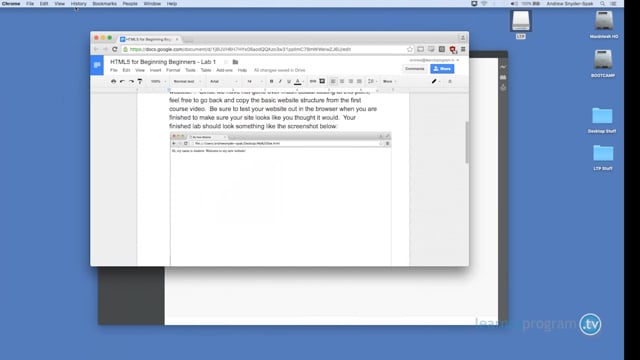Open the font size 14 dropdown

click(254, 82)
